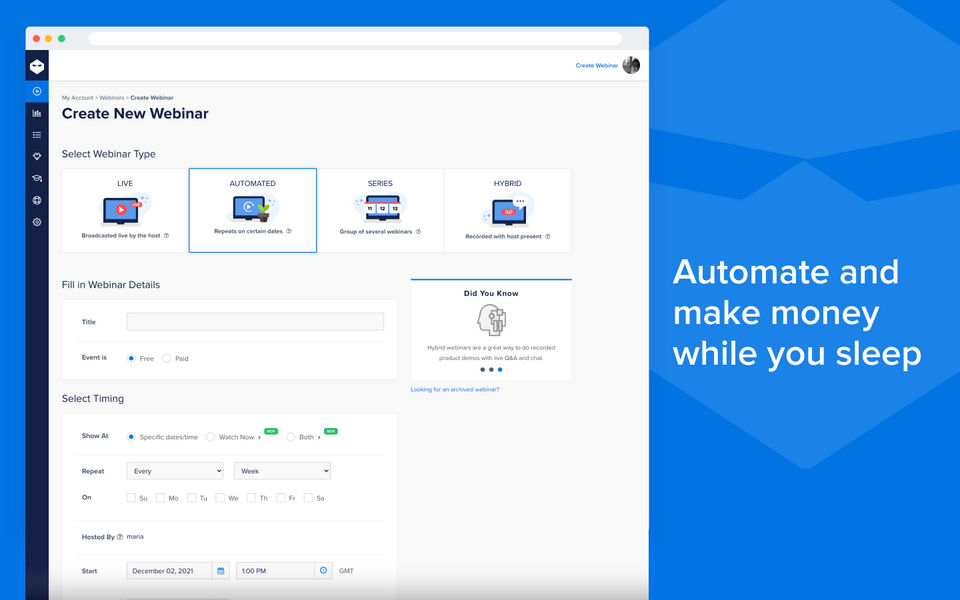Screen dimensions: 960x600
Task: Check the Sa day checkbox
Action: (309, 498)
